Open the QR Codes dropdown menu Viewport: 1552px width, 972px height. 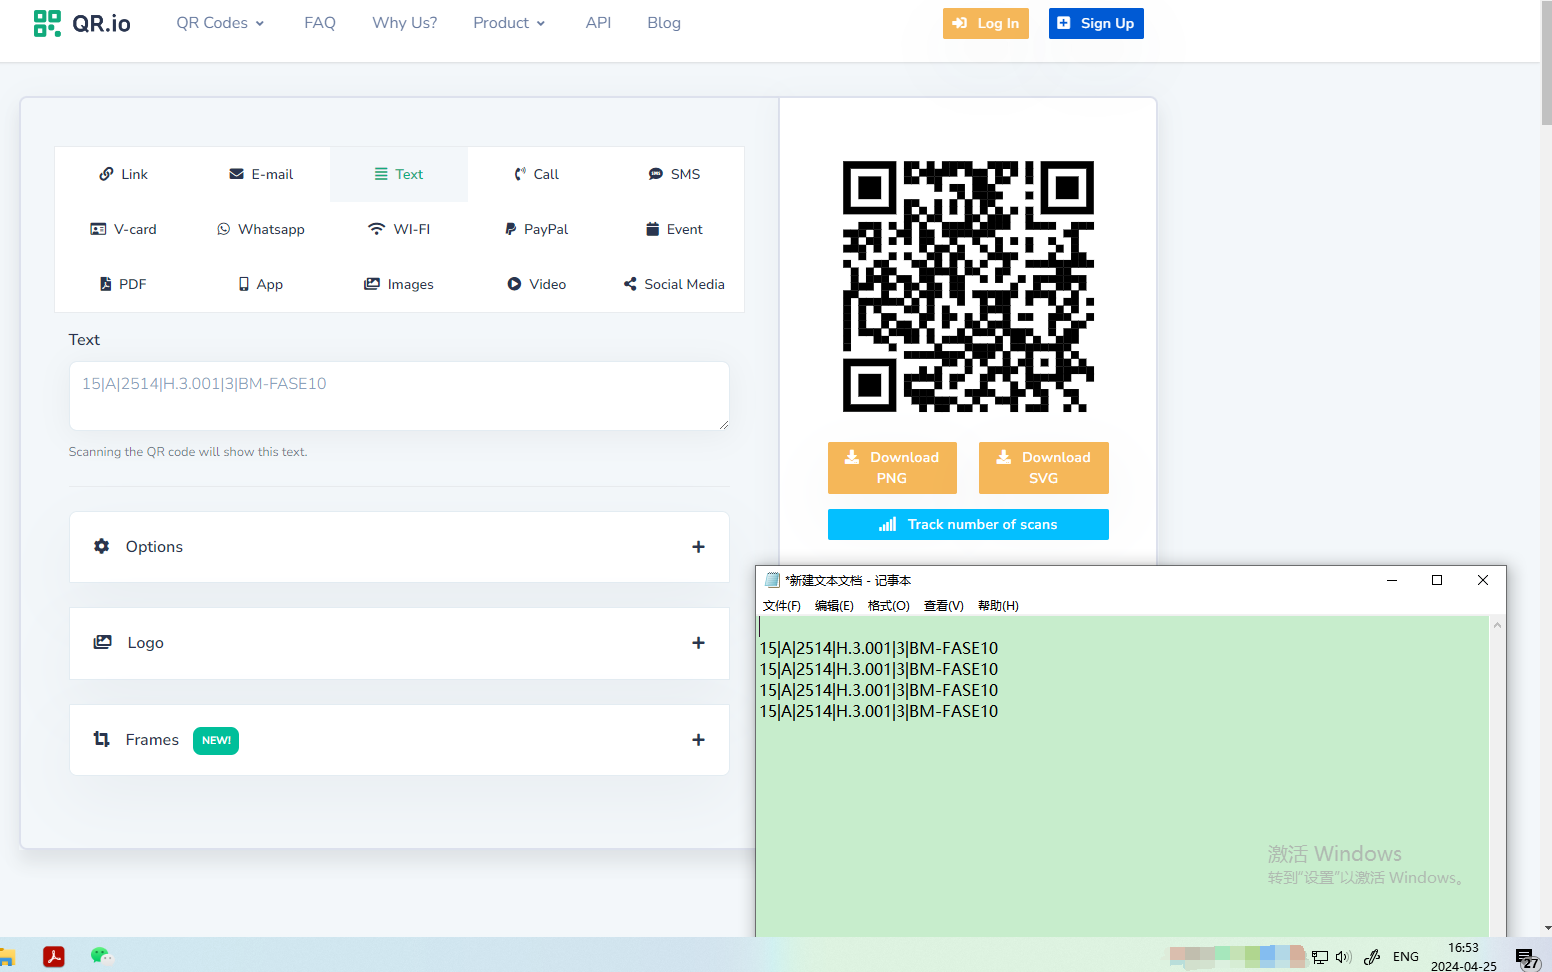(220, 23)
